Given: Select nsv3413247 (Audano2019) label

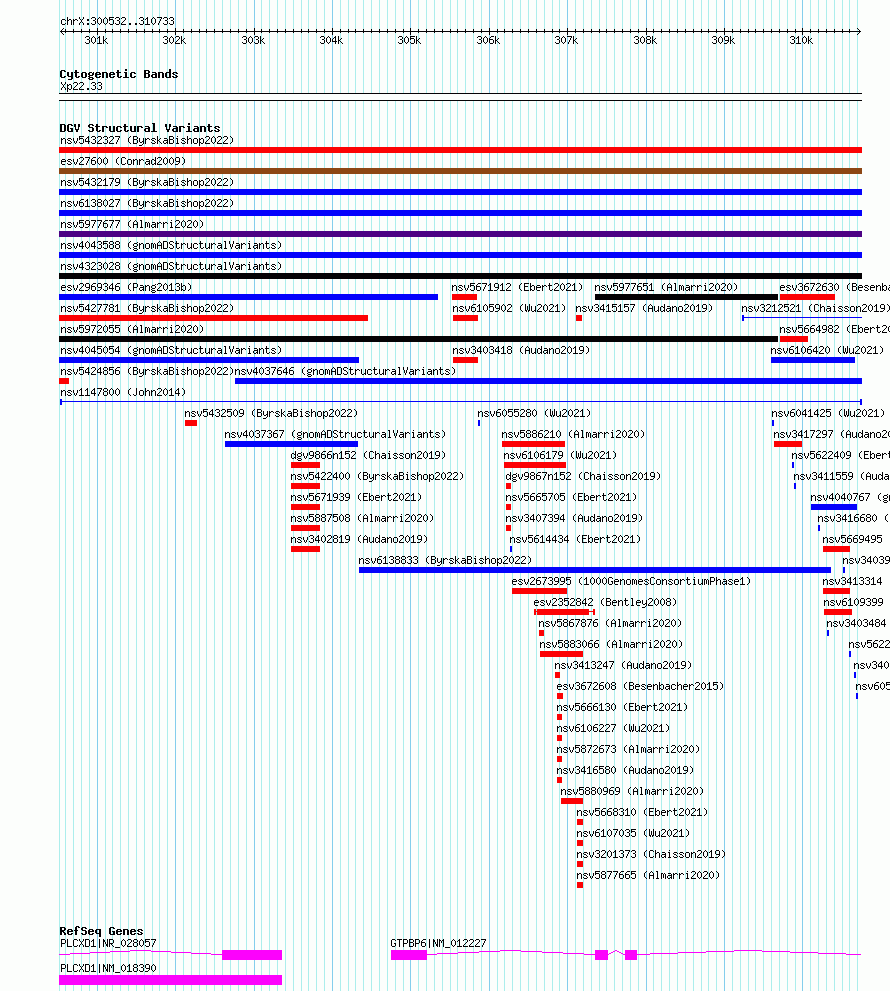Looking at the screenshot, I should 623,665.
